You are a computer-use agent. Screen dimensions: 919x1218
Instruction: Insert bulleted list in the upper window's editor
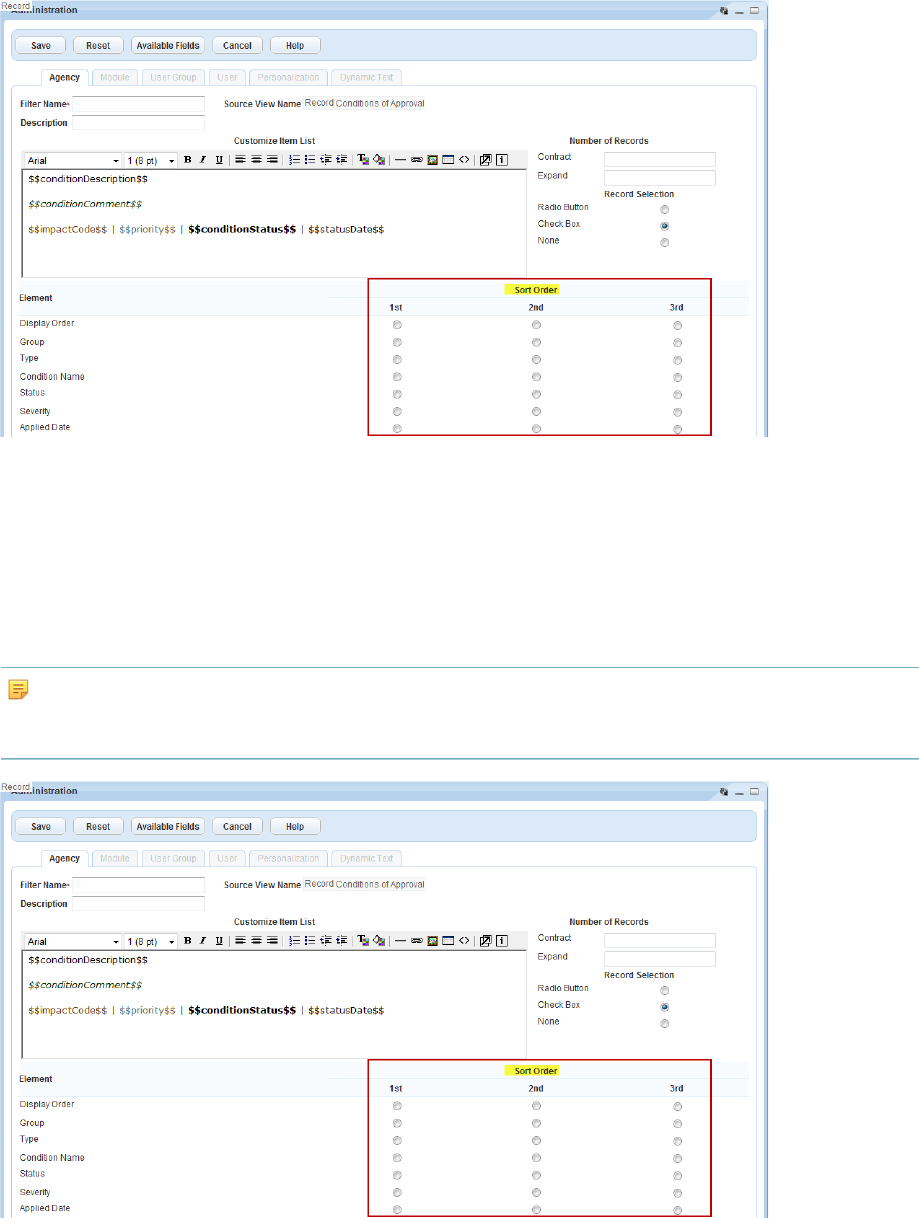(x=310, y=160)
